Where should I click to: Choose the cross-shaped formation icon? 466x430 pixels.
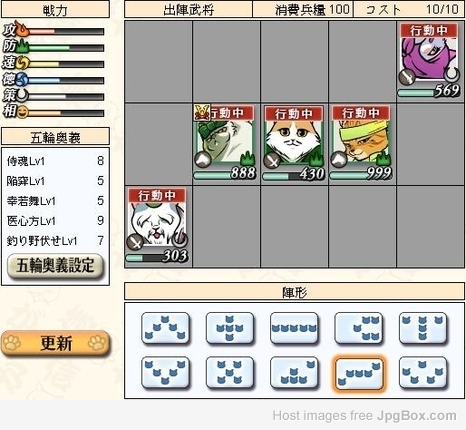[x=230, y=328]
